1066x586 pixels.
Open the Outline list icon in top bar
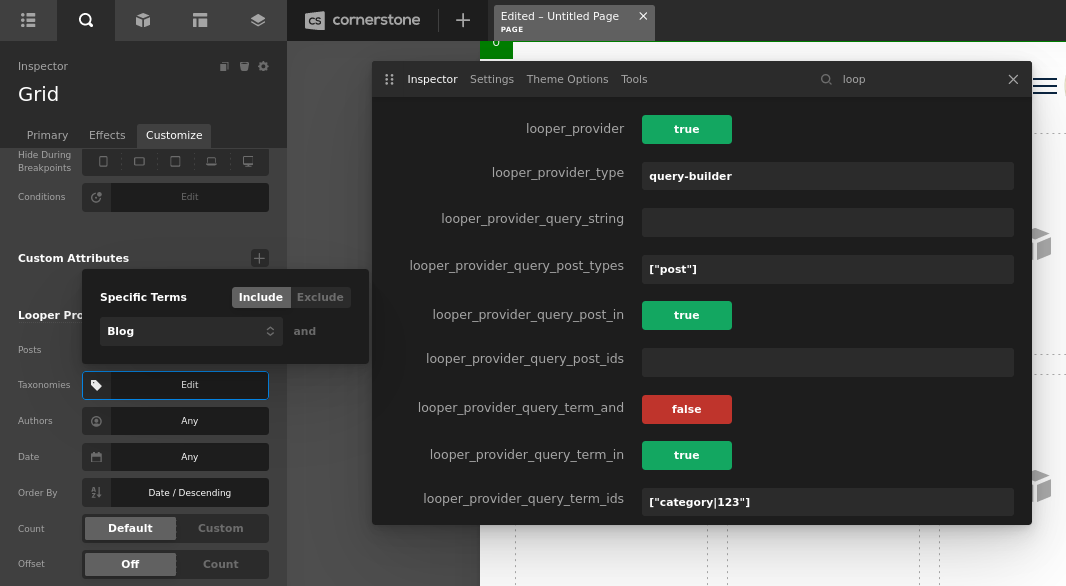(28, 20)
